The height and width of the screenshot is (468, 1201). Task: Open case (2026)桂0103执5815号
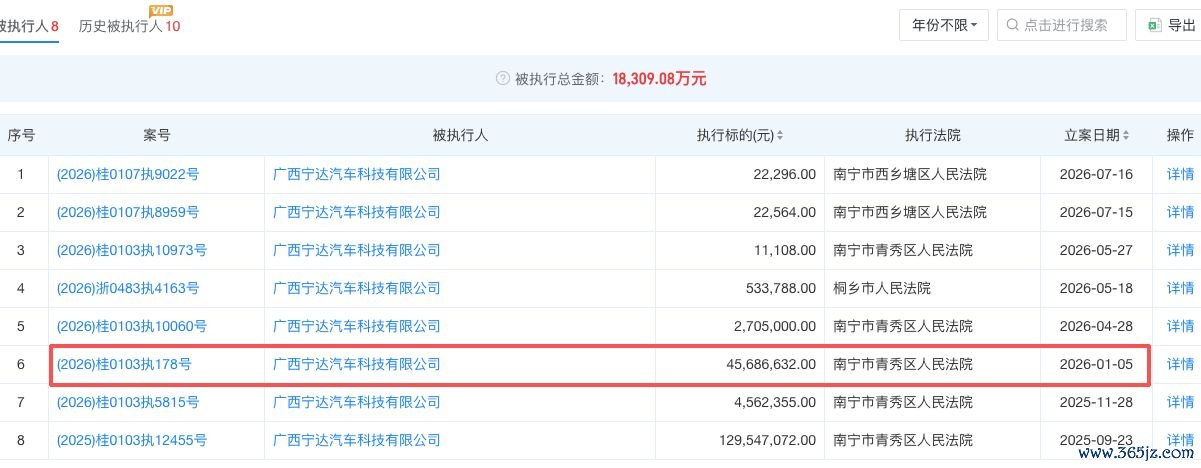click(x=128, y=402)
